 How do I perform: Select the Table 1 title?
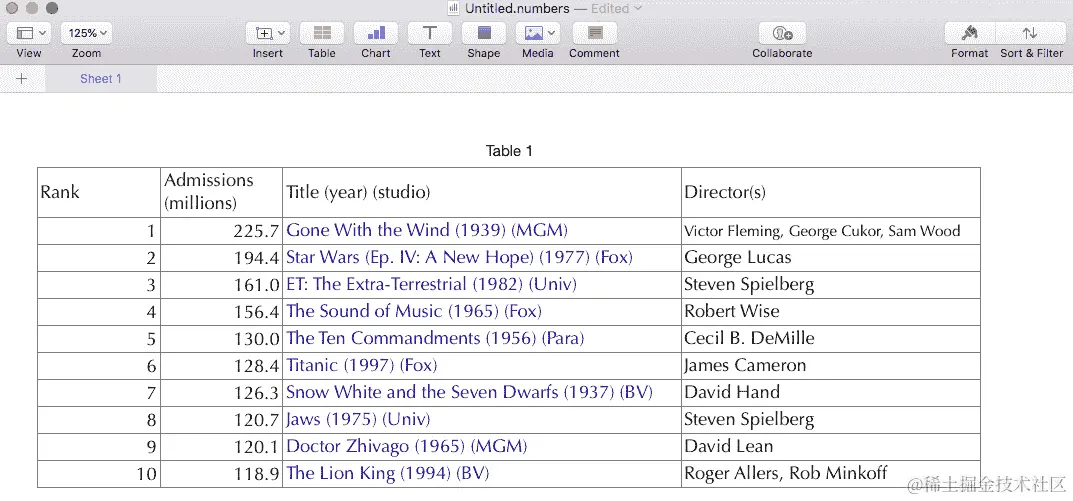click(509, 151)
